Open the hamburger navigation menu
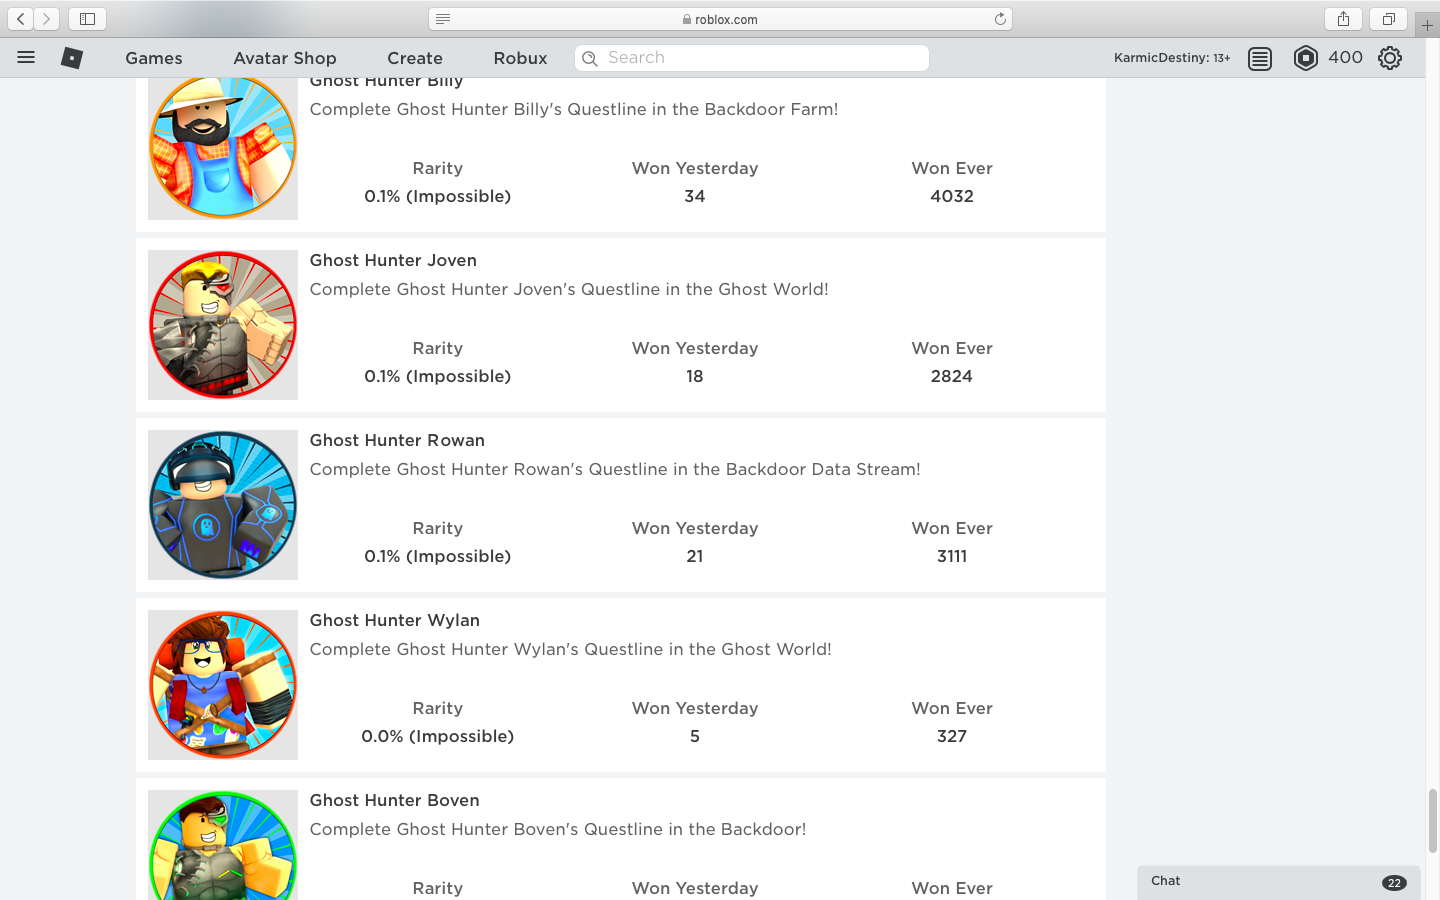 [26, 58]
